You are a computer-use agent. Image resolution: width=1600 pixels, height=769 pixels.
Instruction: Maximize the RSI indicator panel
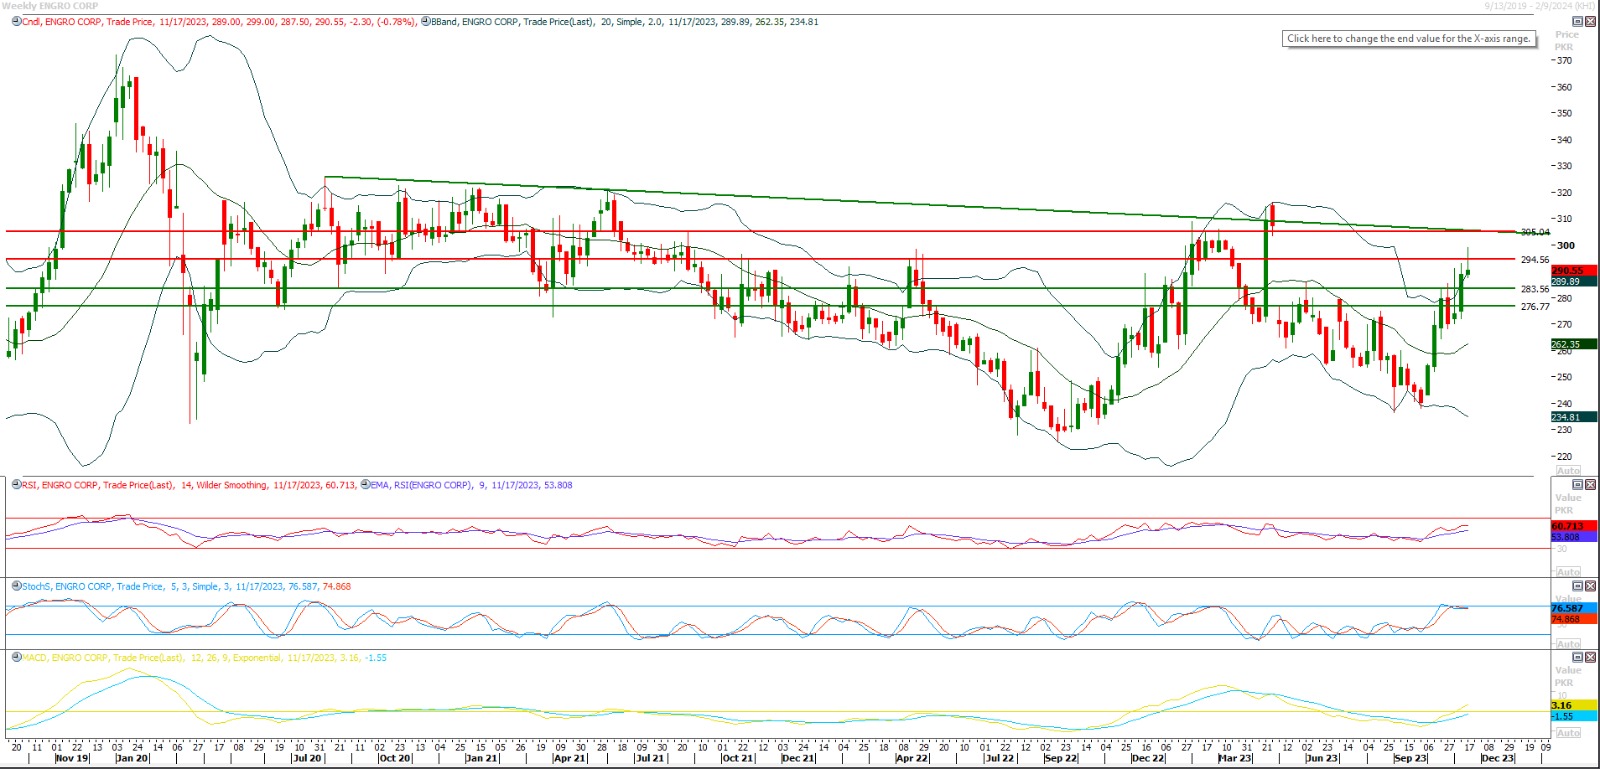pos(1578,485)
